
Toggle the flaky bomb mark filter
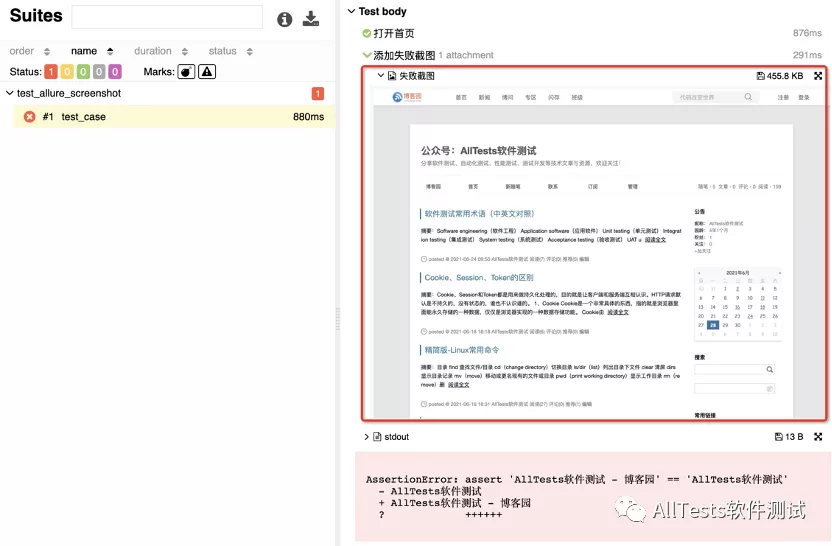(x=186, y=72)
